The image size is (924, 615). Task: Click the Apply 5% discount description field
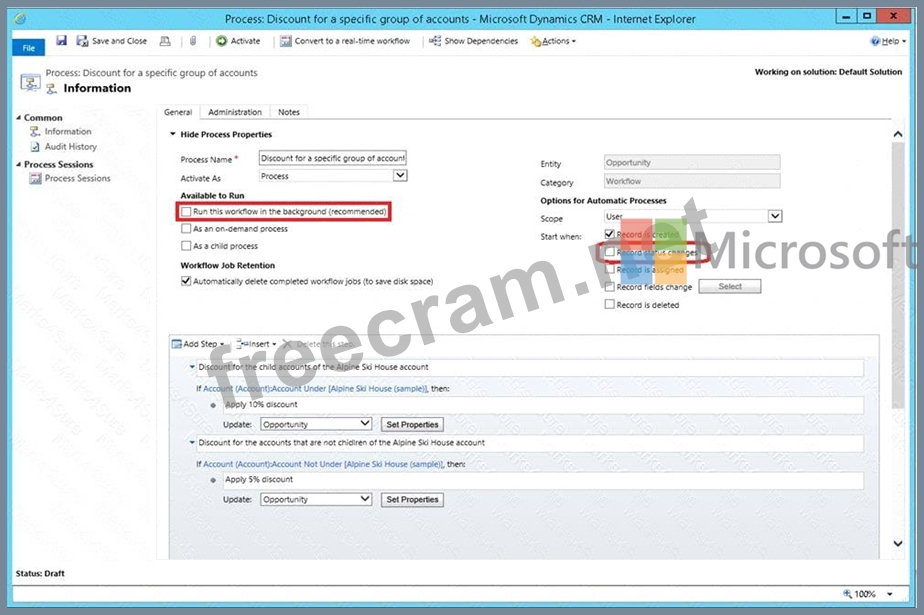(x=543, y=480)
